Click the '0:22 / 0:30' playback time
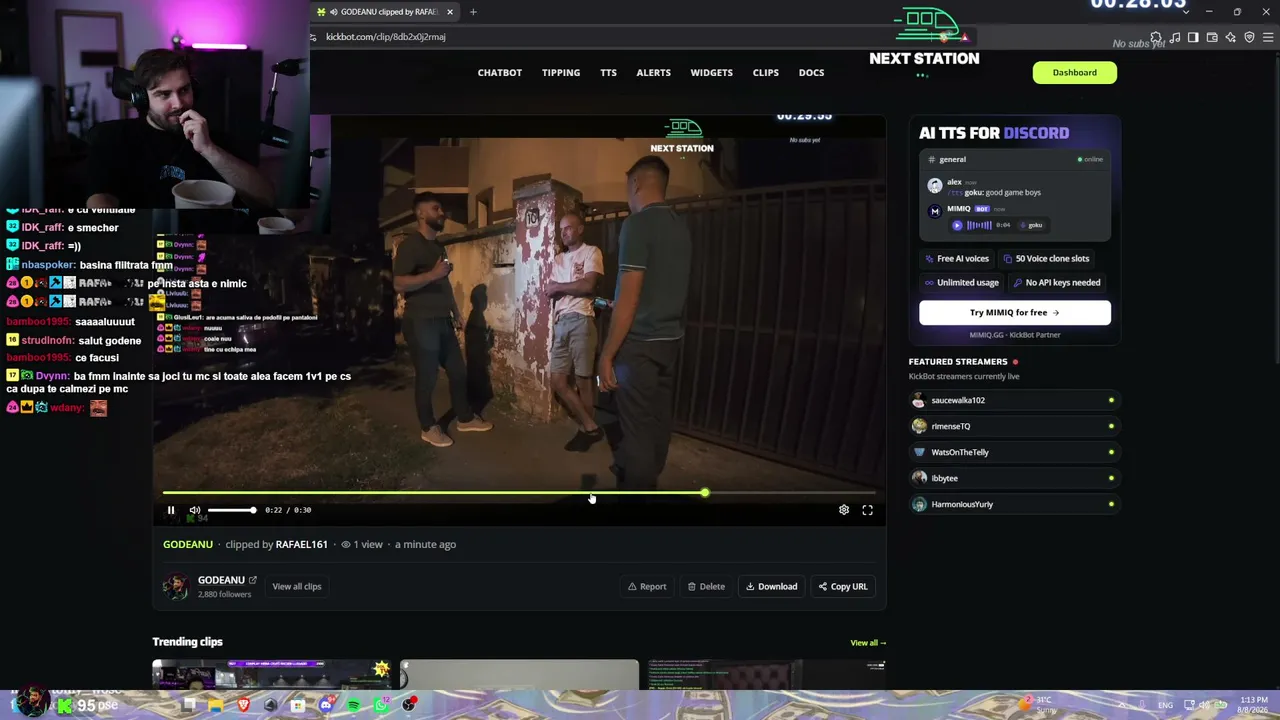The height and width of the screenshot is (720, 1280). (288, 510)
